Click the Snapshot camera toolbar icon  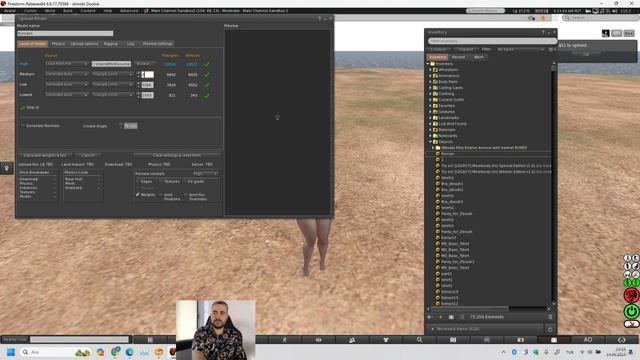(520, 340)
